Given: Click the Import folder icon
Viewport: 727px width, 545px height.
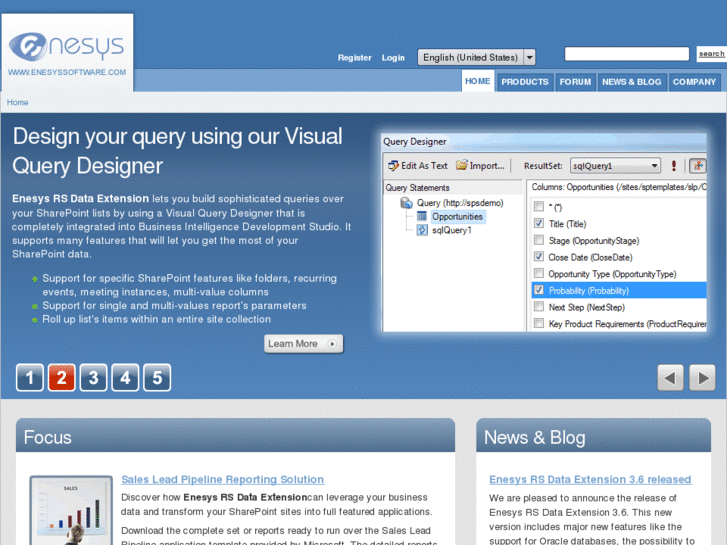Looking at the screenshot, I should tap(462, 165).
